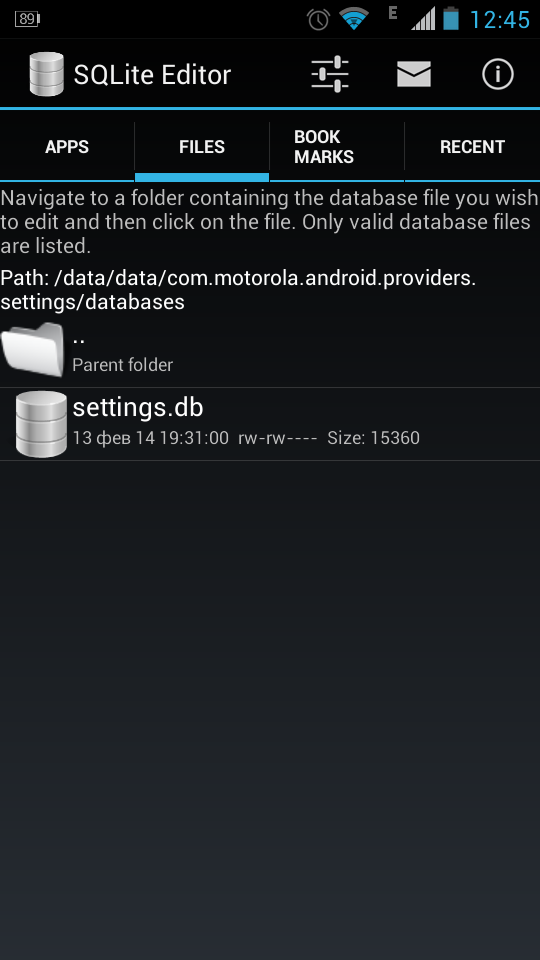
Task: Click the parent folder icon
Action: [33, 349]
